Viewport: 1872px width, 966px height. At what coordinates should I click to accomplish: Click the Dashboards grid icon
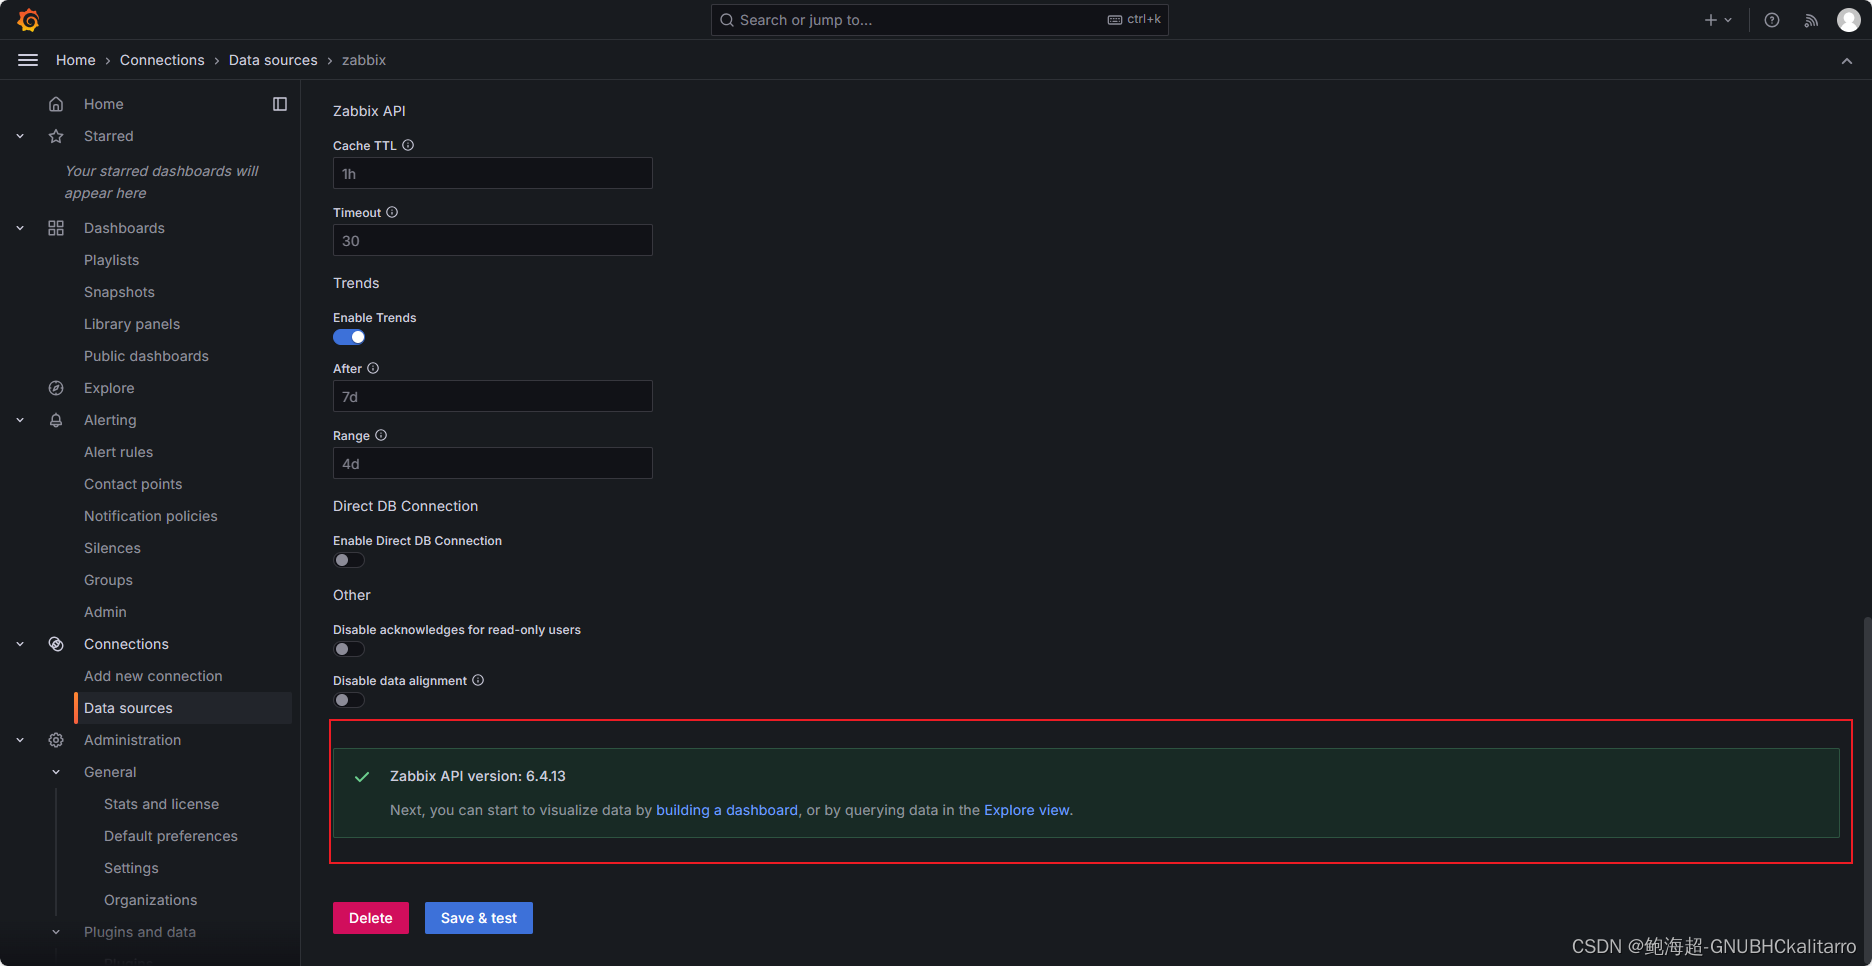56,228
